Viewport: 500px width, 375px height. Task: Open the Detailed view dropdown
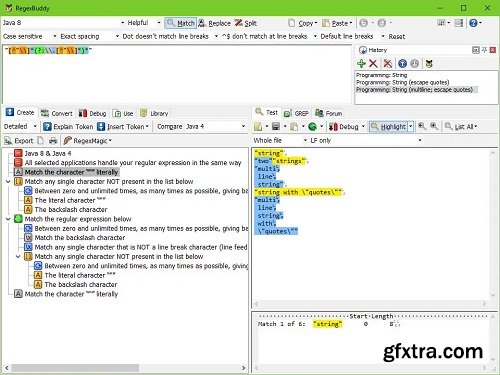(20, 126)
